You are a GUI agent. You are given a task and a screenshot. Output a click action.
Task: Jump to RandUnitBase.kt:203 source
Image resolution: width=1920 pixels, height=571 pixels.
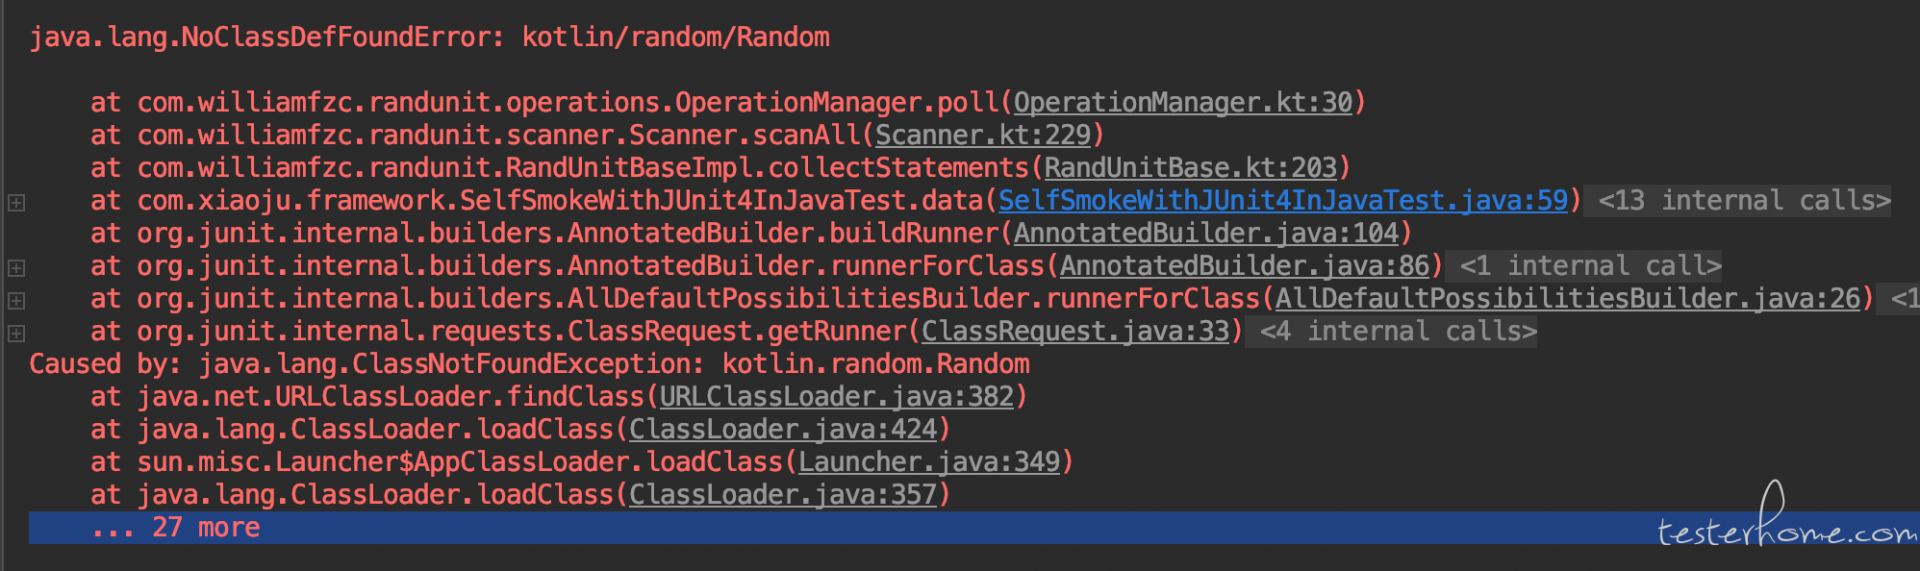(x=1190, y=168)
